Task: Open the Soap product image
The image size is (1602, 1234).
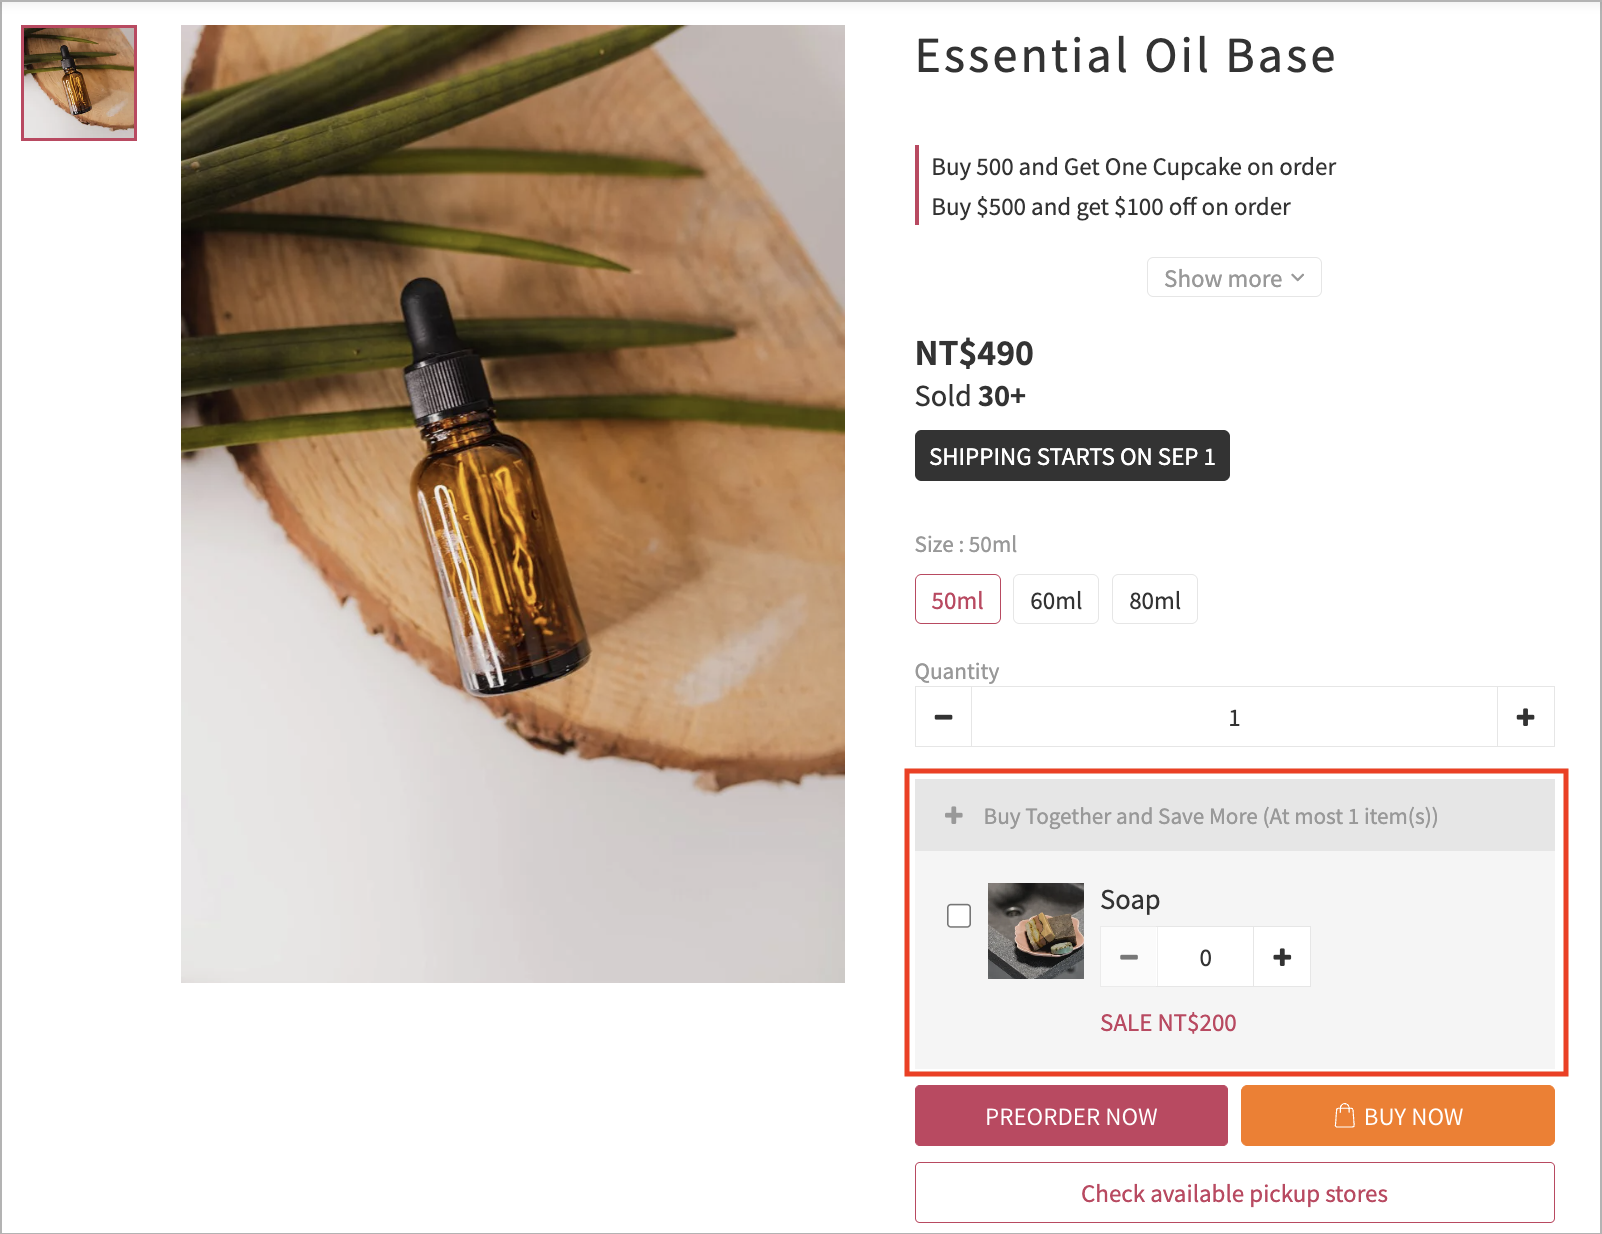Action: tap(1036, 931)
